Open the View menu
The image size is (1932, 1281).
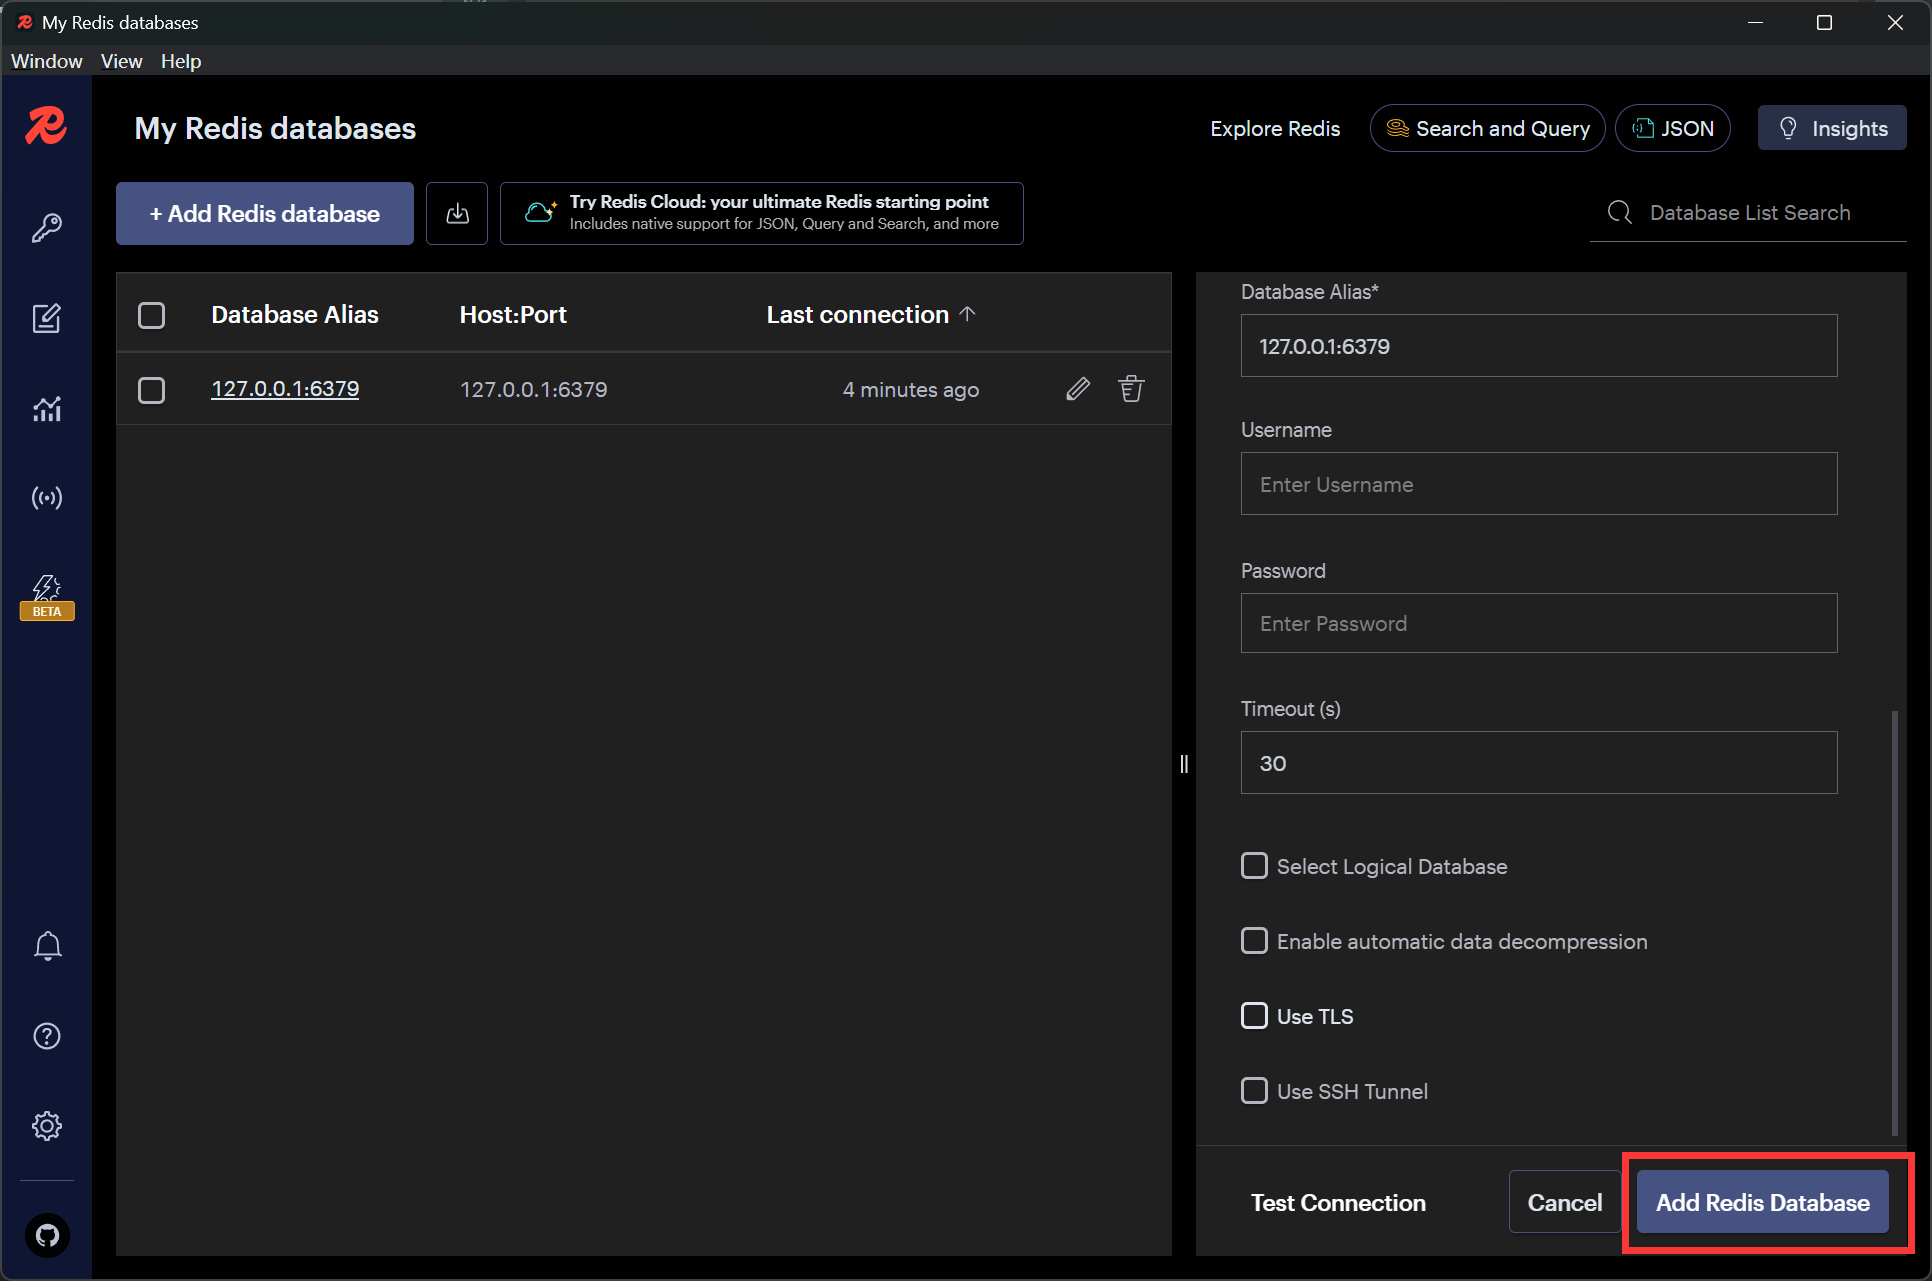tap(121, 61)
